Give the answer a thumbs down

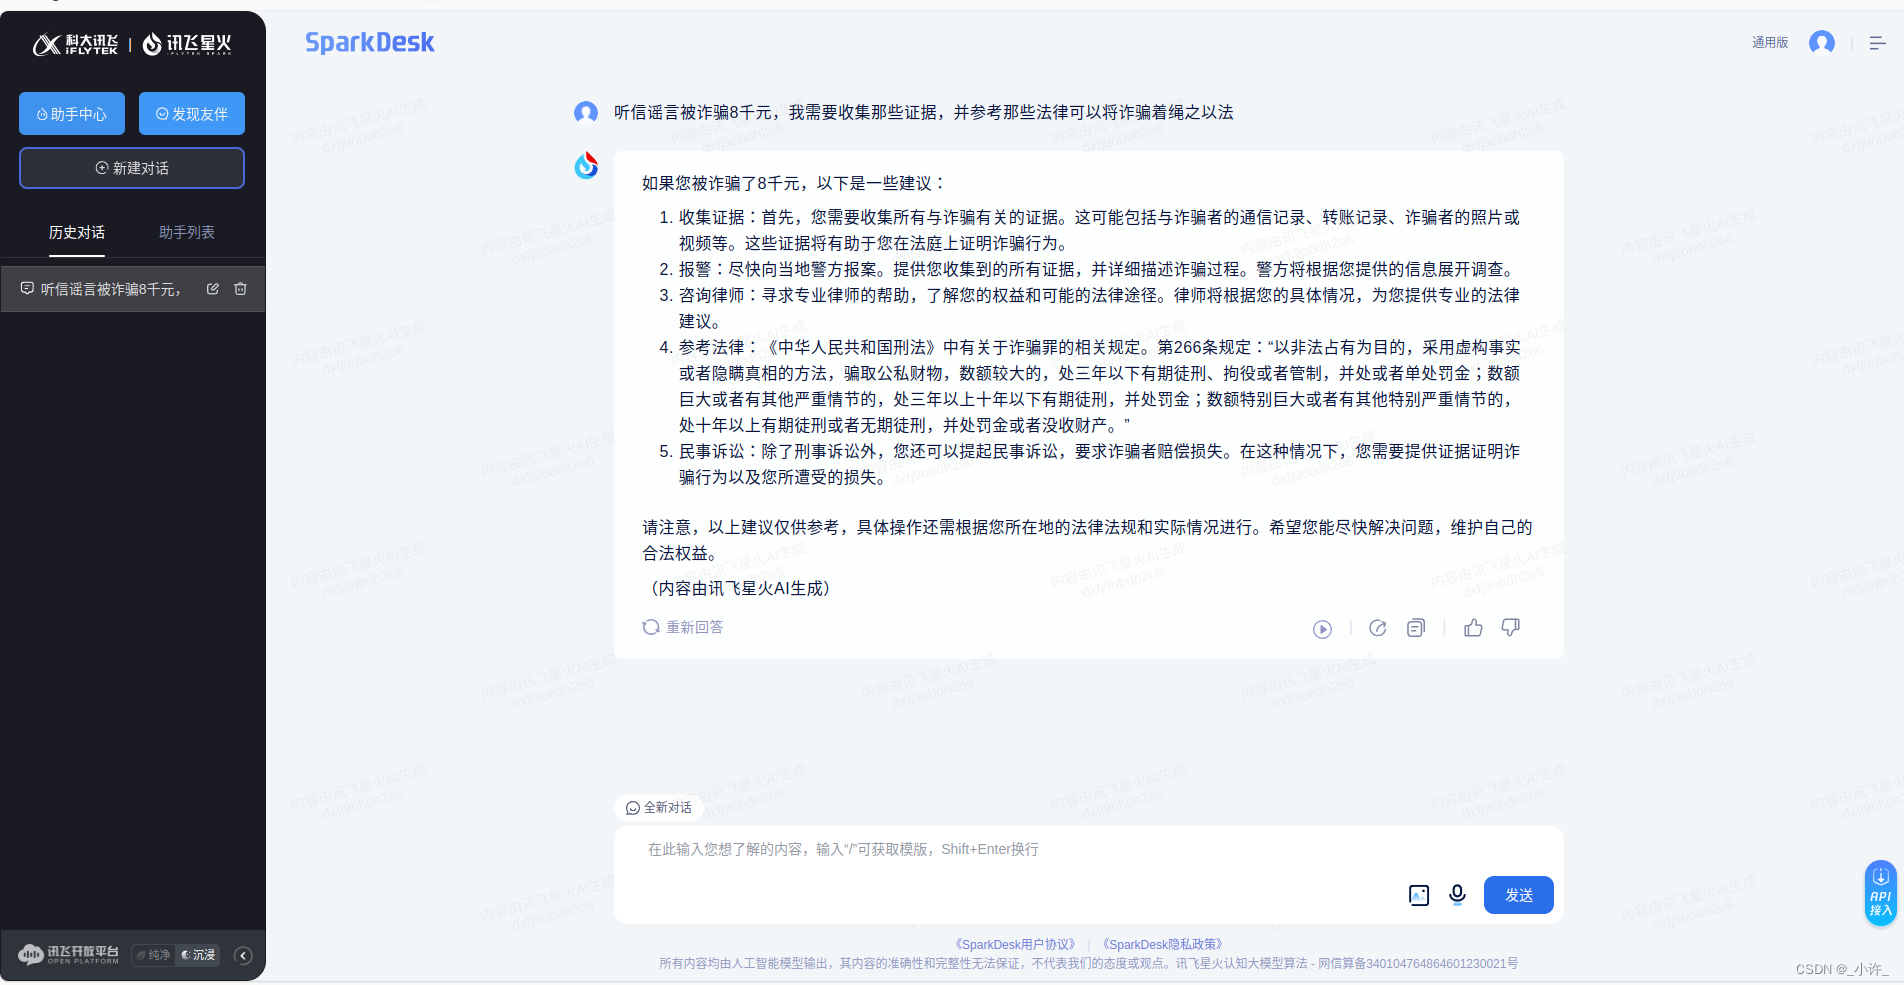pos(1511,628)
